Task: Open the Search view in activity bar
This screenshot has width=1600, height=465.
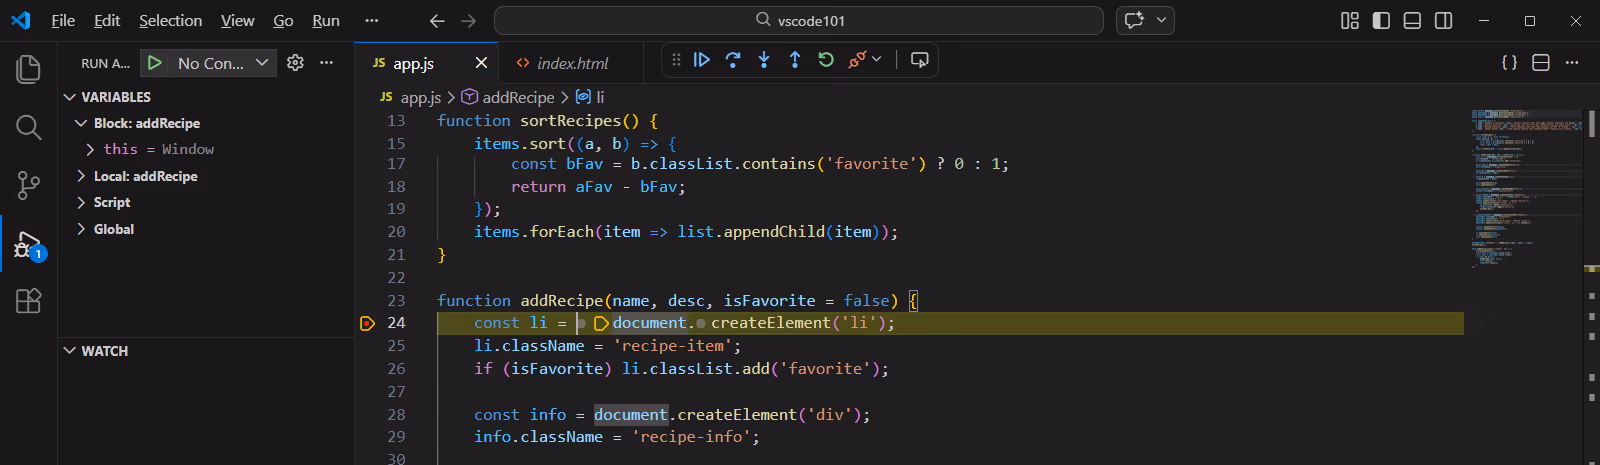Action: [28, 127]
